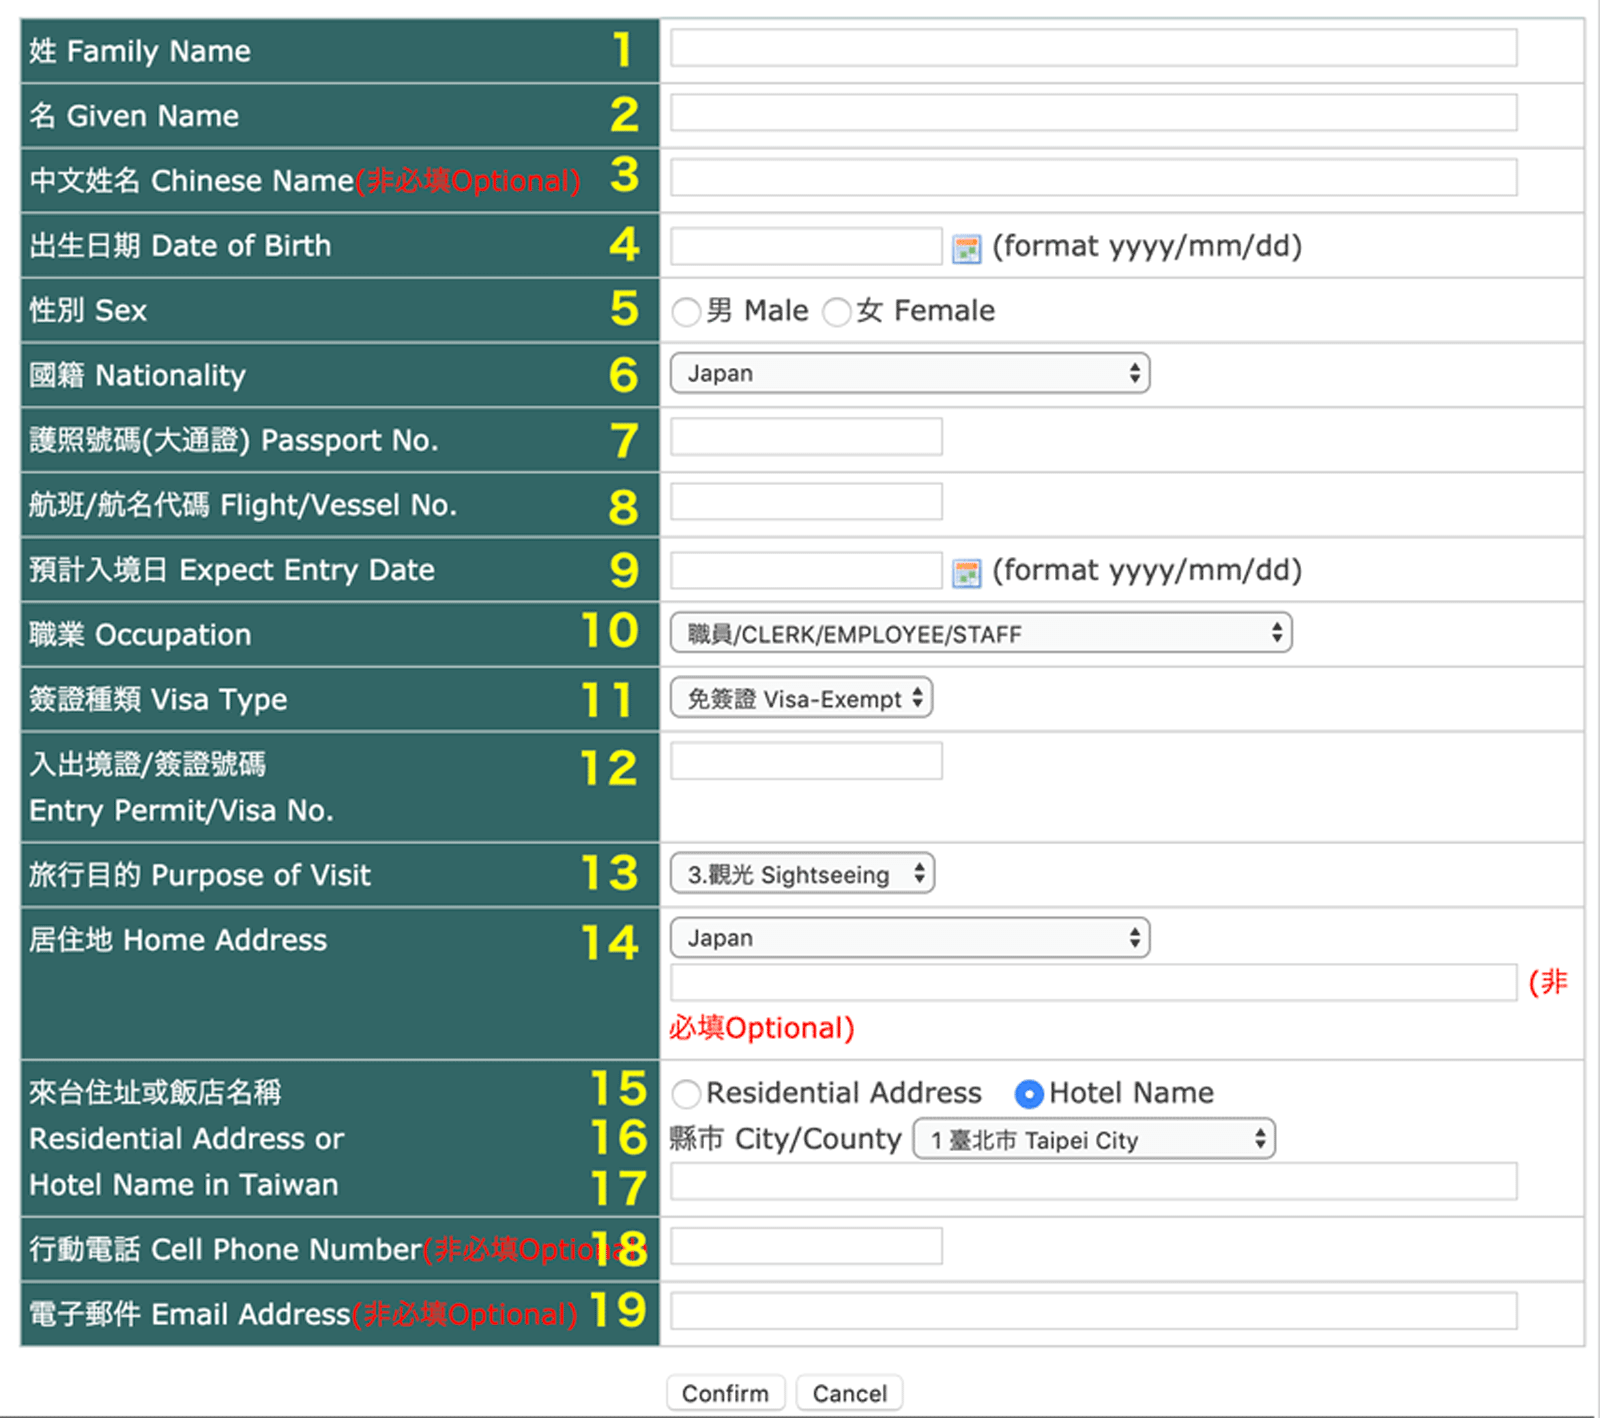The height and width of the screenshot is (1418, 1600).
Task: Focus the Cell Phone Number field
Action: point(806,1246)
